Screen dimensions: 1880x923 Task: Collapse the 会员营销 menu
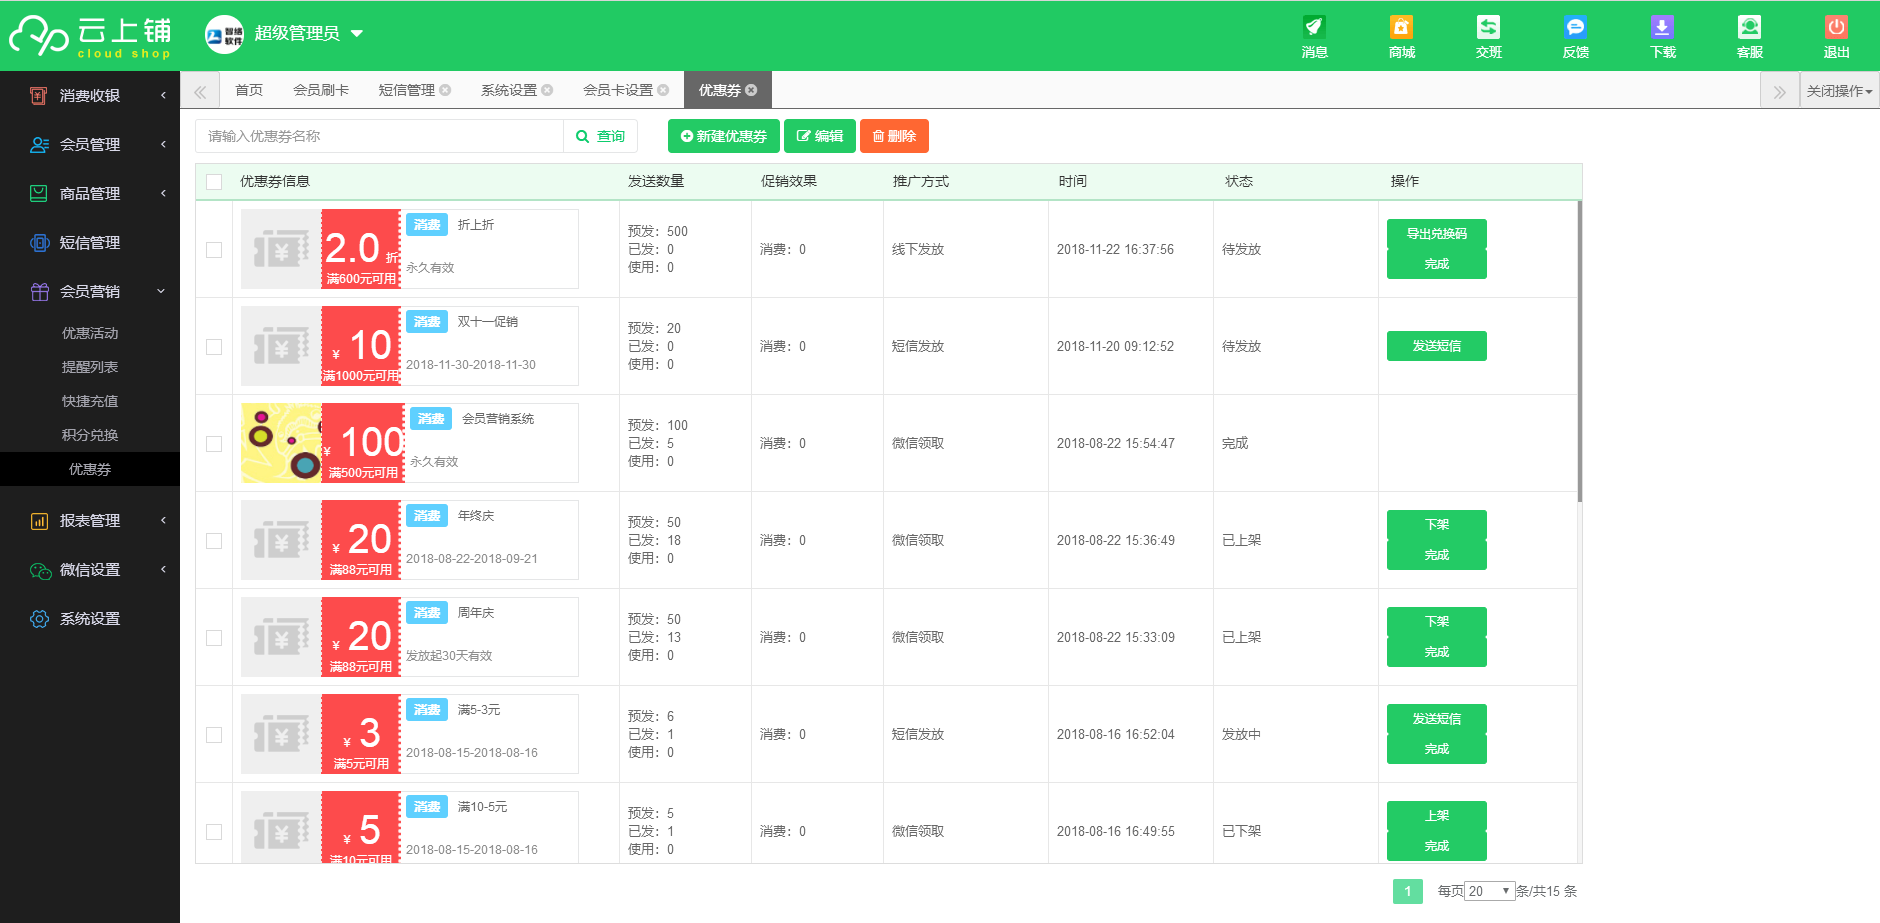[161, 291]
